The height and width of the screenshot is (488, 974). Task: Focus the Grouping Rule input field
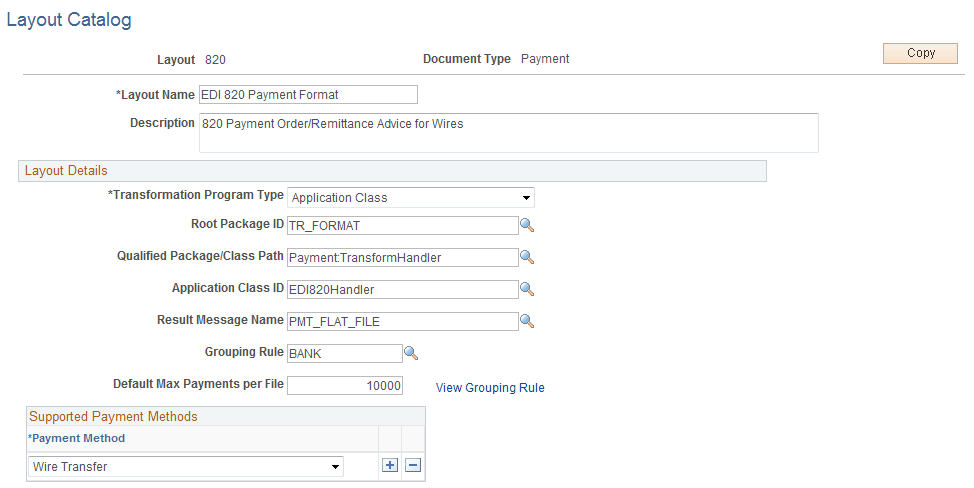click(344, 354)
